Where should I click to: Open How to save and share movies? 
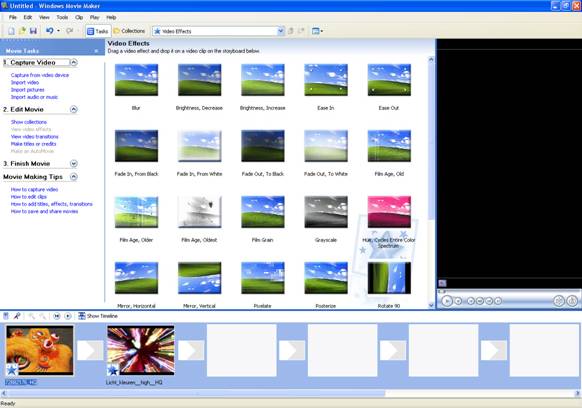click(x=44, y=212)
